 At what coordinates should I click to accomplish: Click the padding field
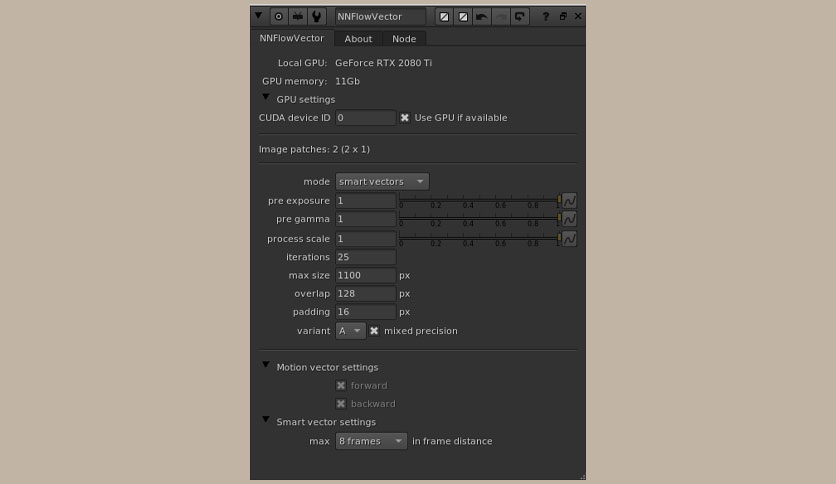(x=365, y=312)
